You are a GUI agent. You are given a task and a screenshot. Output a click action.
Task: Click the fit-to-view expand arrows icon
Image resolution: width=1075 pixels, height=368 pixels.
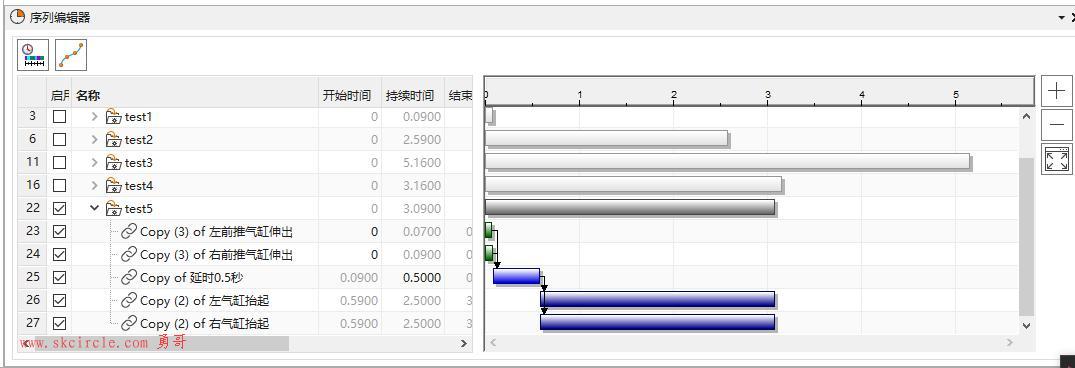[x=1056, y=159]
